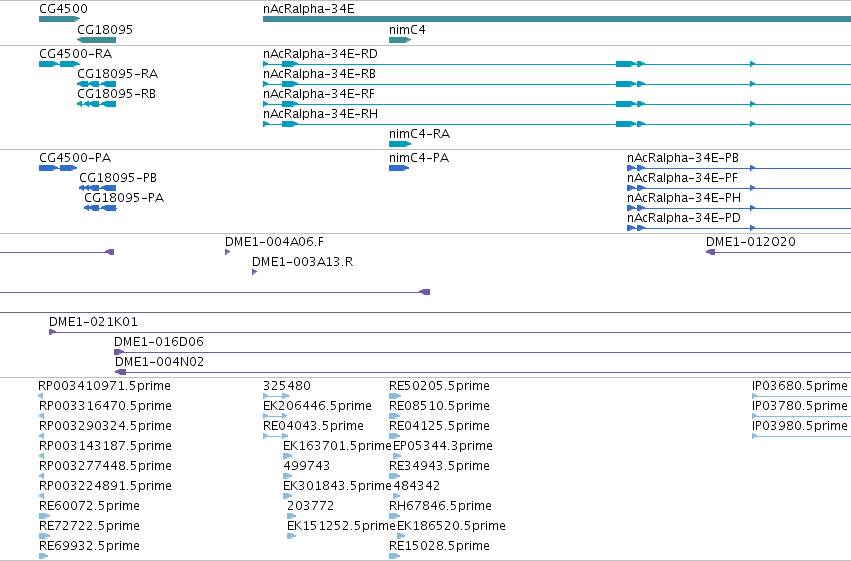Click EST label EK186520.5prime
The width and height of the screenshot is (851, 561).
[451, 526]
